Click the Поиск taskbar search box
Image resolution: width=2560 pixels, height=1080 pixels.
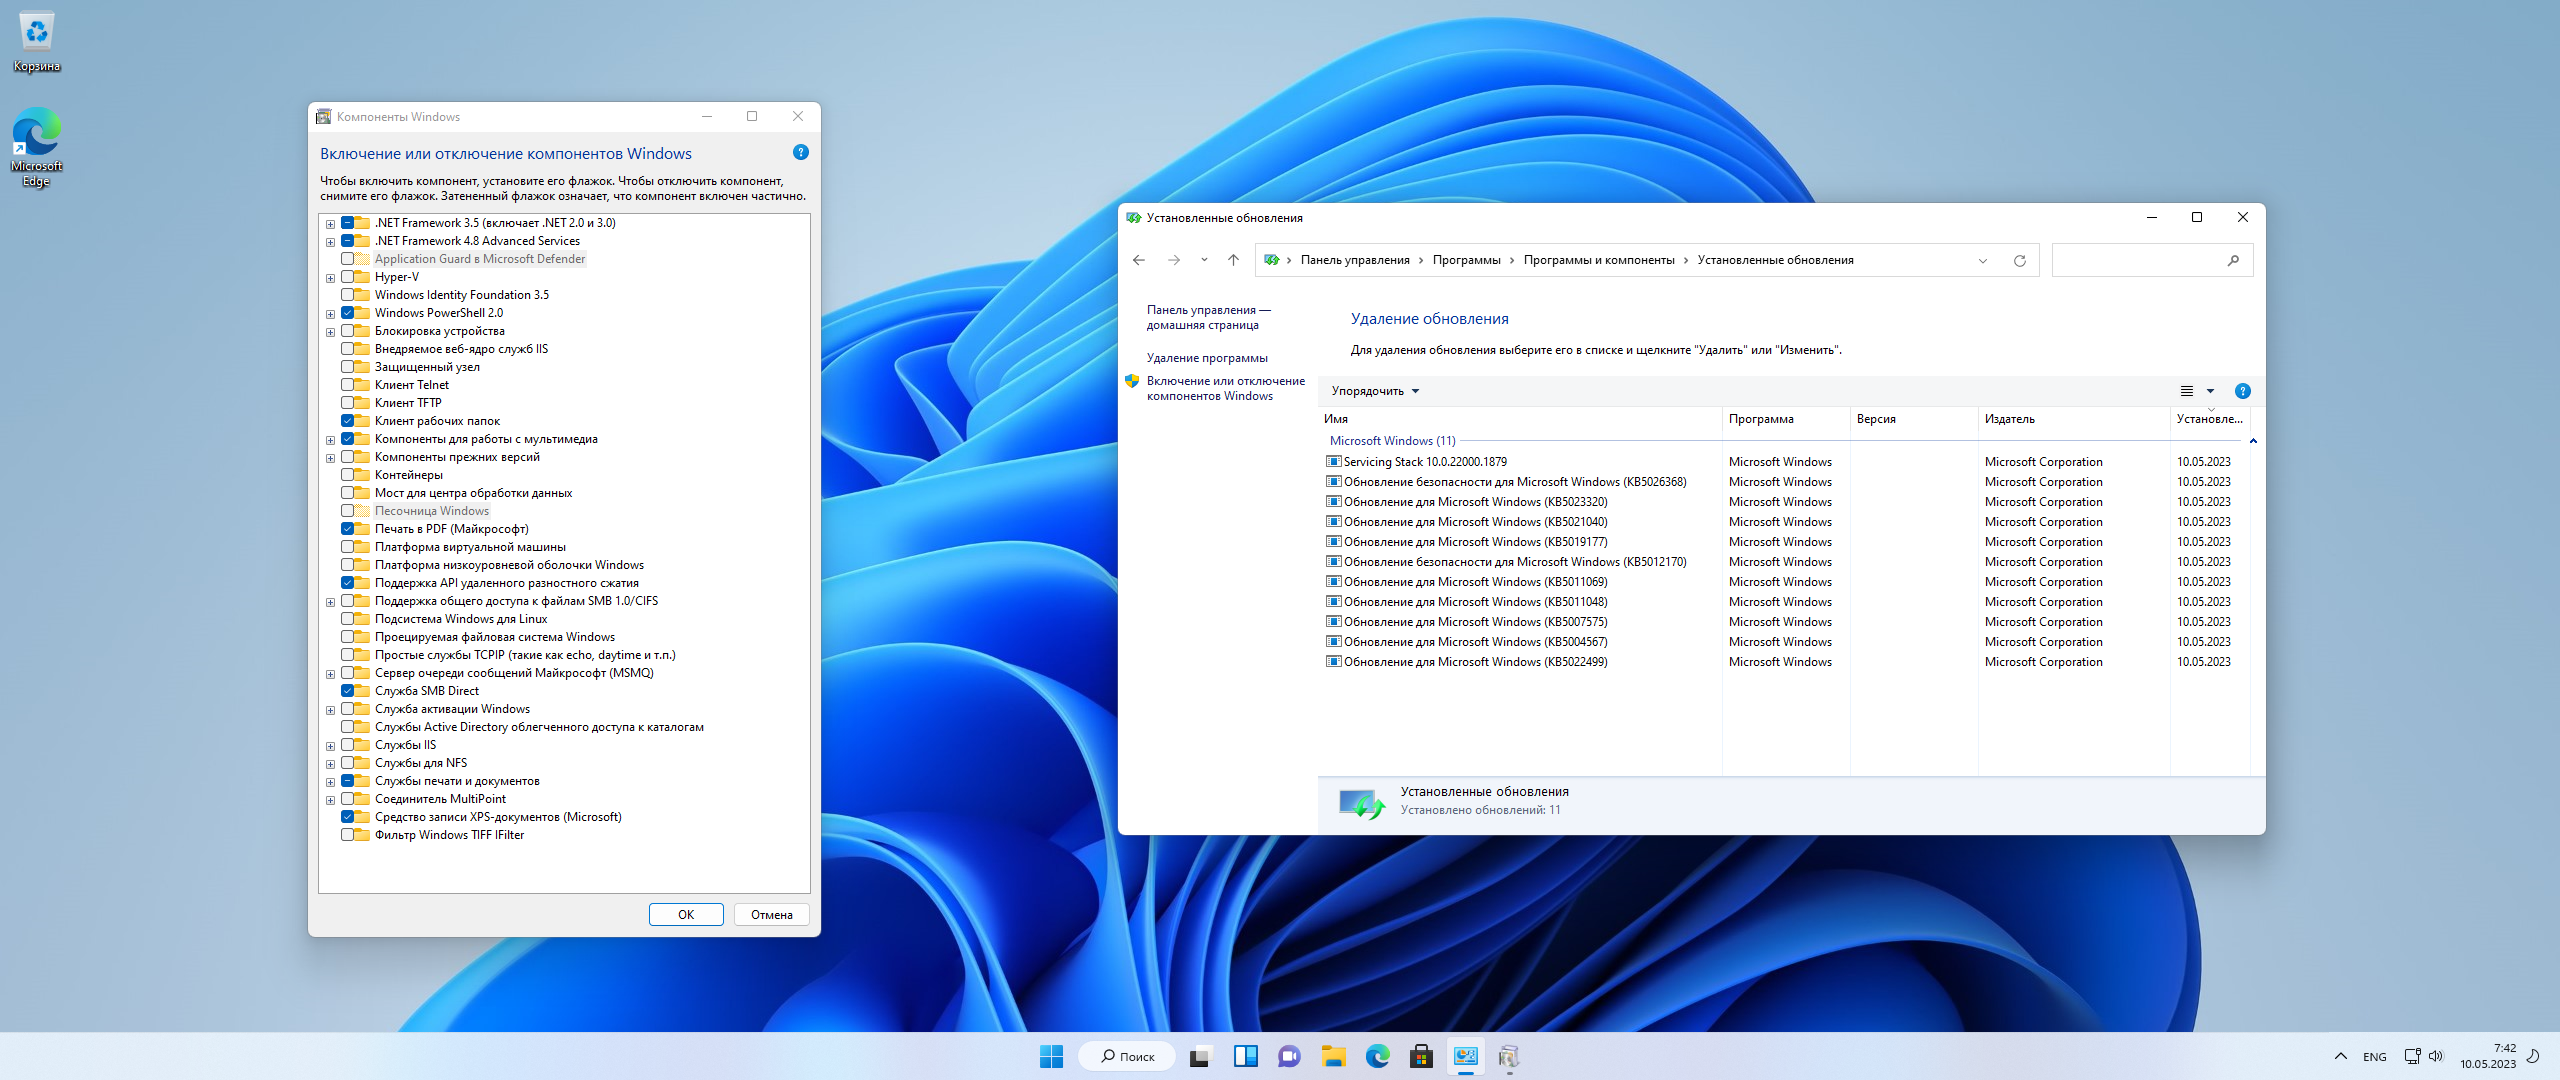(1127, 1056)
